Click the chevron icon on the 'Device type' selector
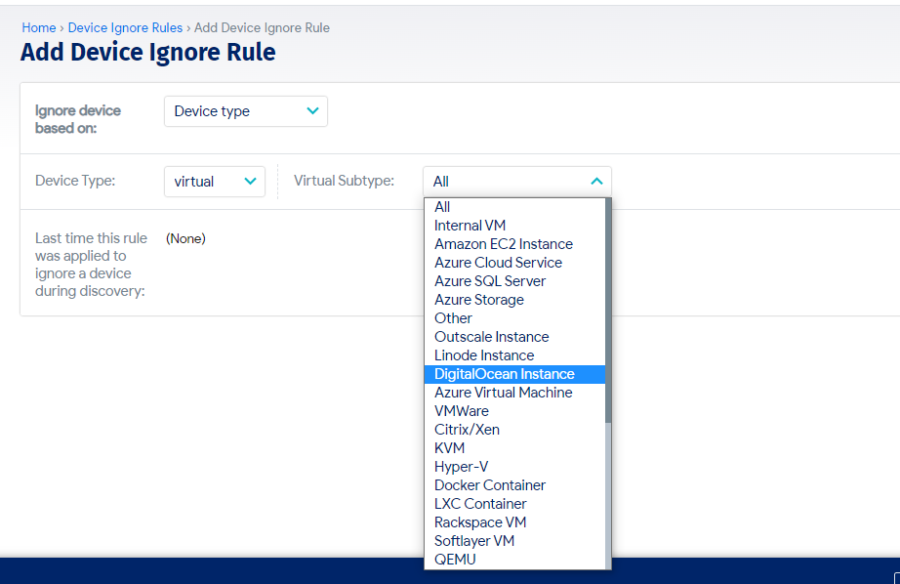This screenshot has width=900, height=584. click(x=313, y=111)
